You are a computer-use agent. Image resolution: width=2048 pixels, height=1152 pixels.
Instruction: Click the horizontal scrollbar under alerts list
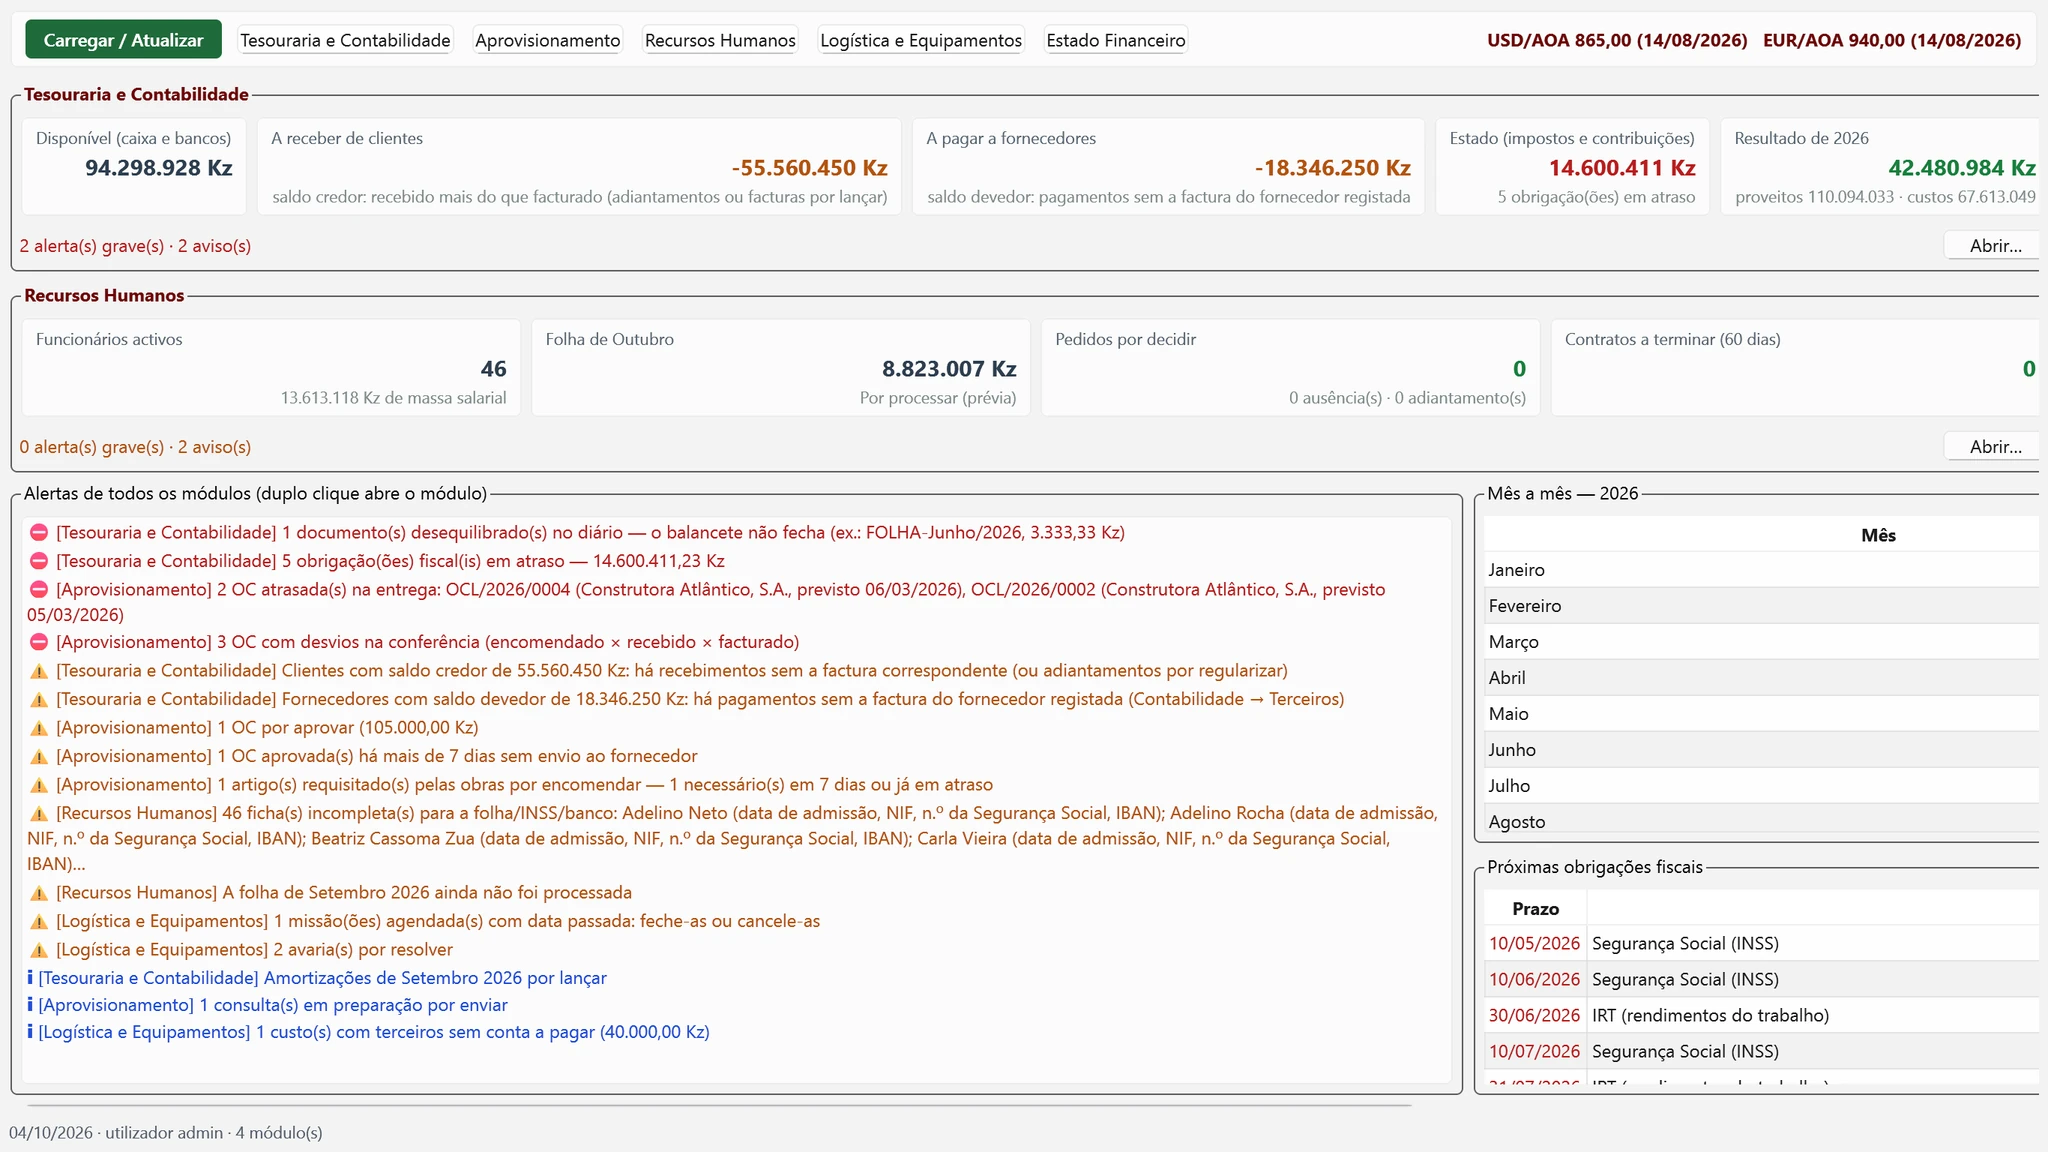point(720,1105)
